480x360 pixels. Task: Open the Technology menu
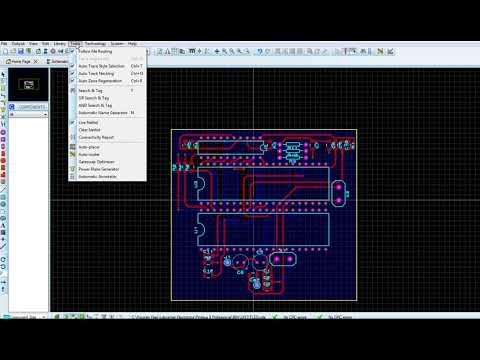coord(95,44)
